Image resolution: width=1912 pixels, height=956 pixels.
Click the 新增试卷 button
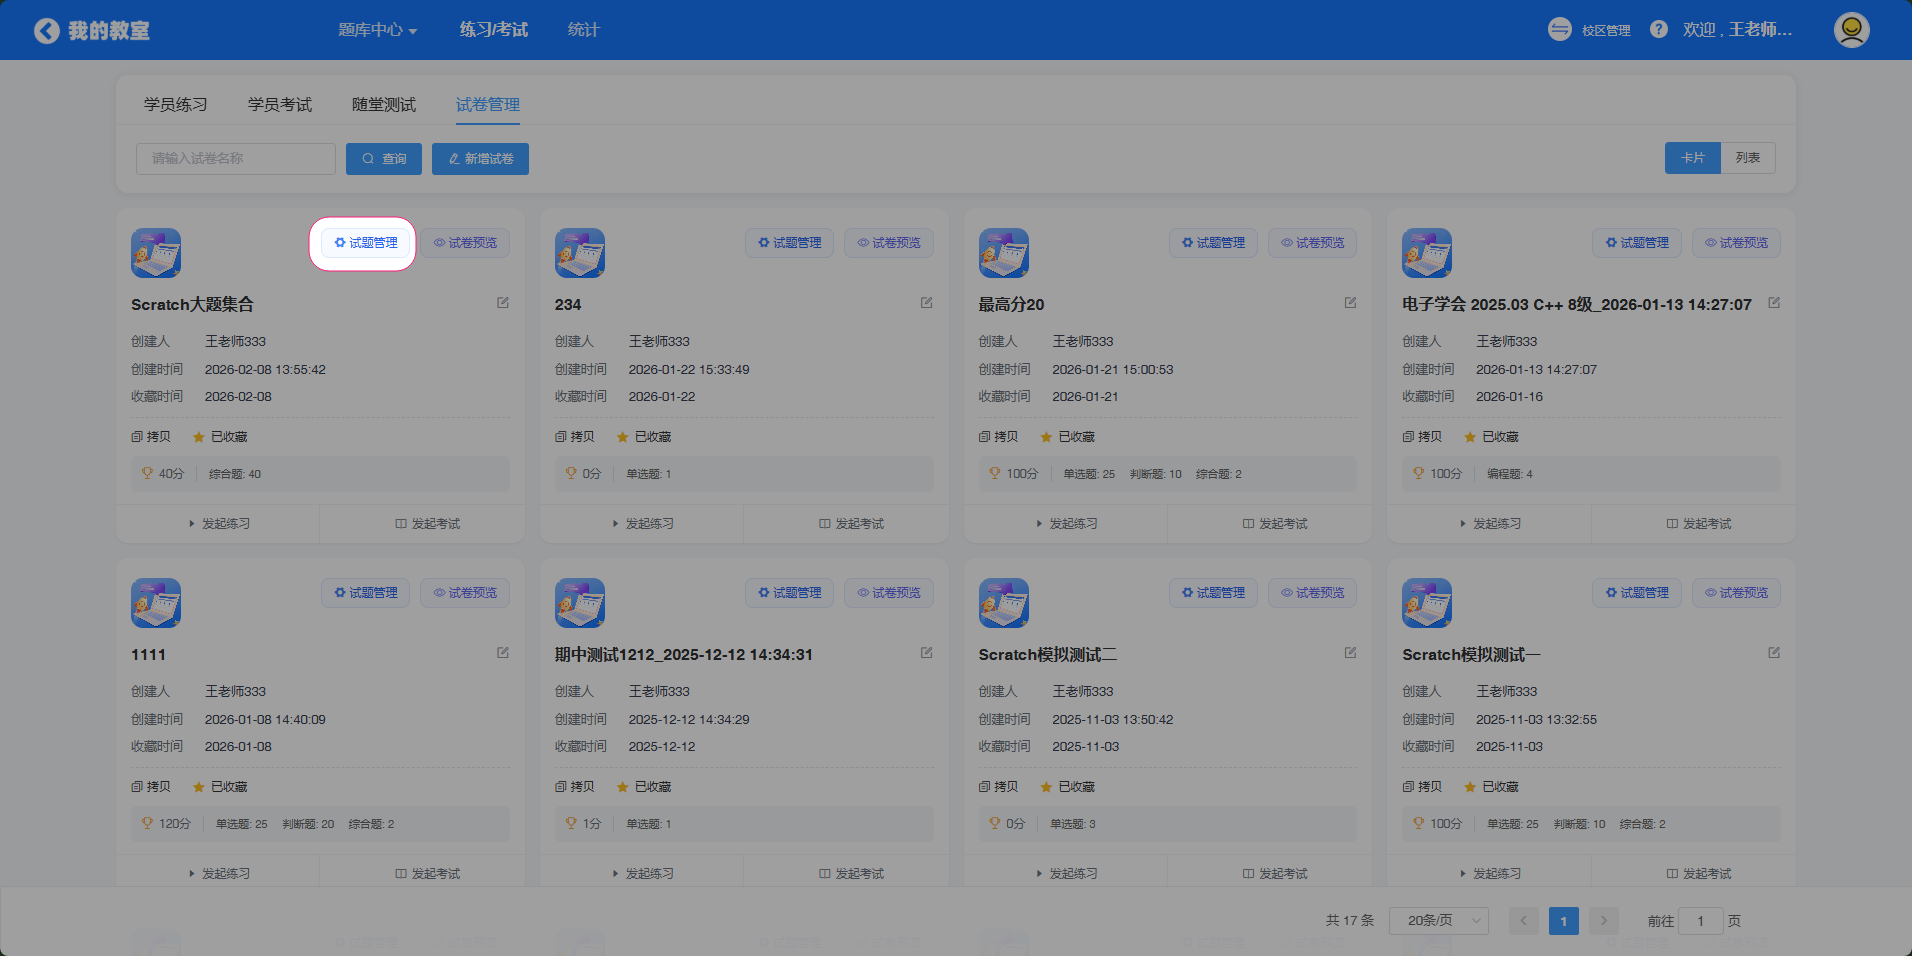click(480, 159)
